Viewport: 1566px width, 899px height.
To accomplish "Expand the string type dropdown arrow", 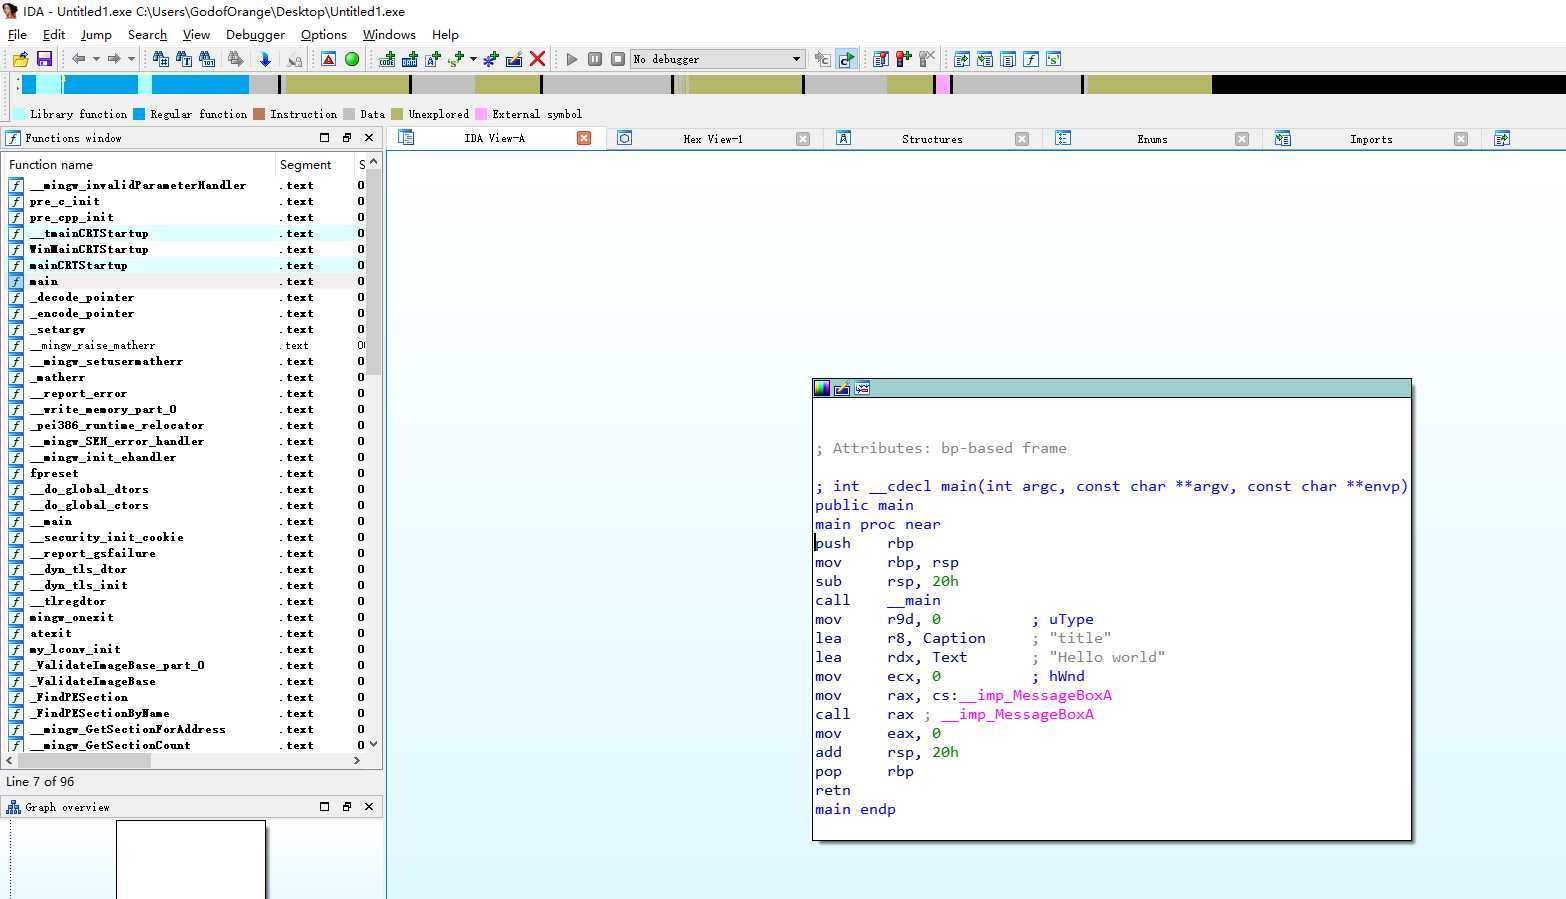I will (473, 59).
